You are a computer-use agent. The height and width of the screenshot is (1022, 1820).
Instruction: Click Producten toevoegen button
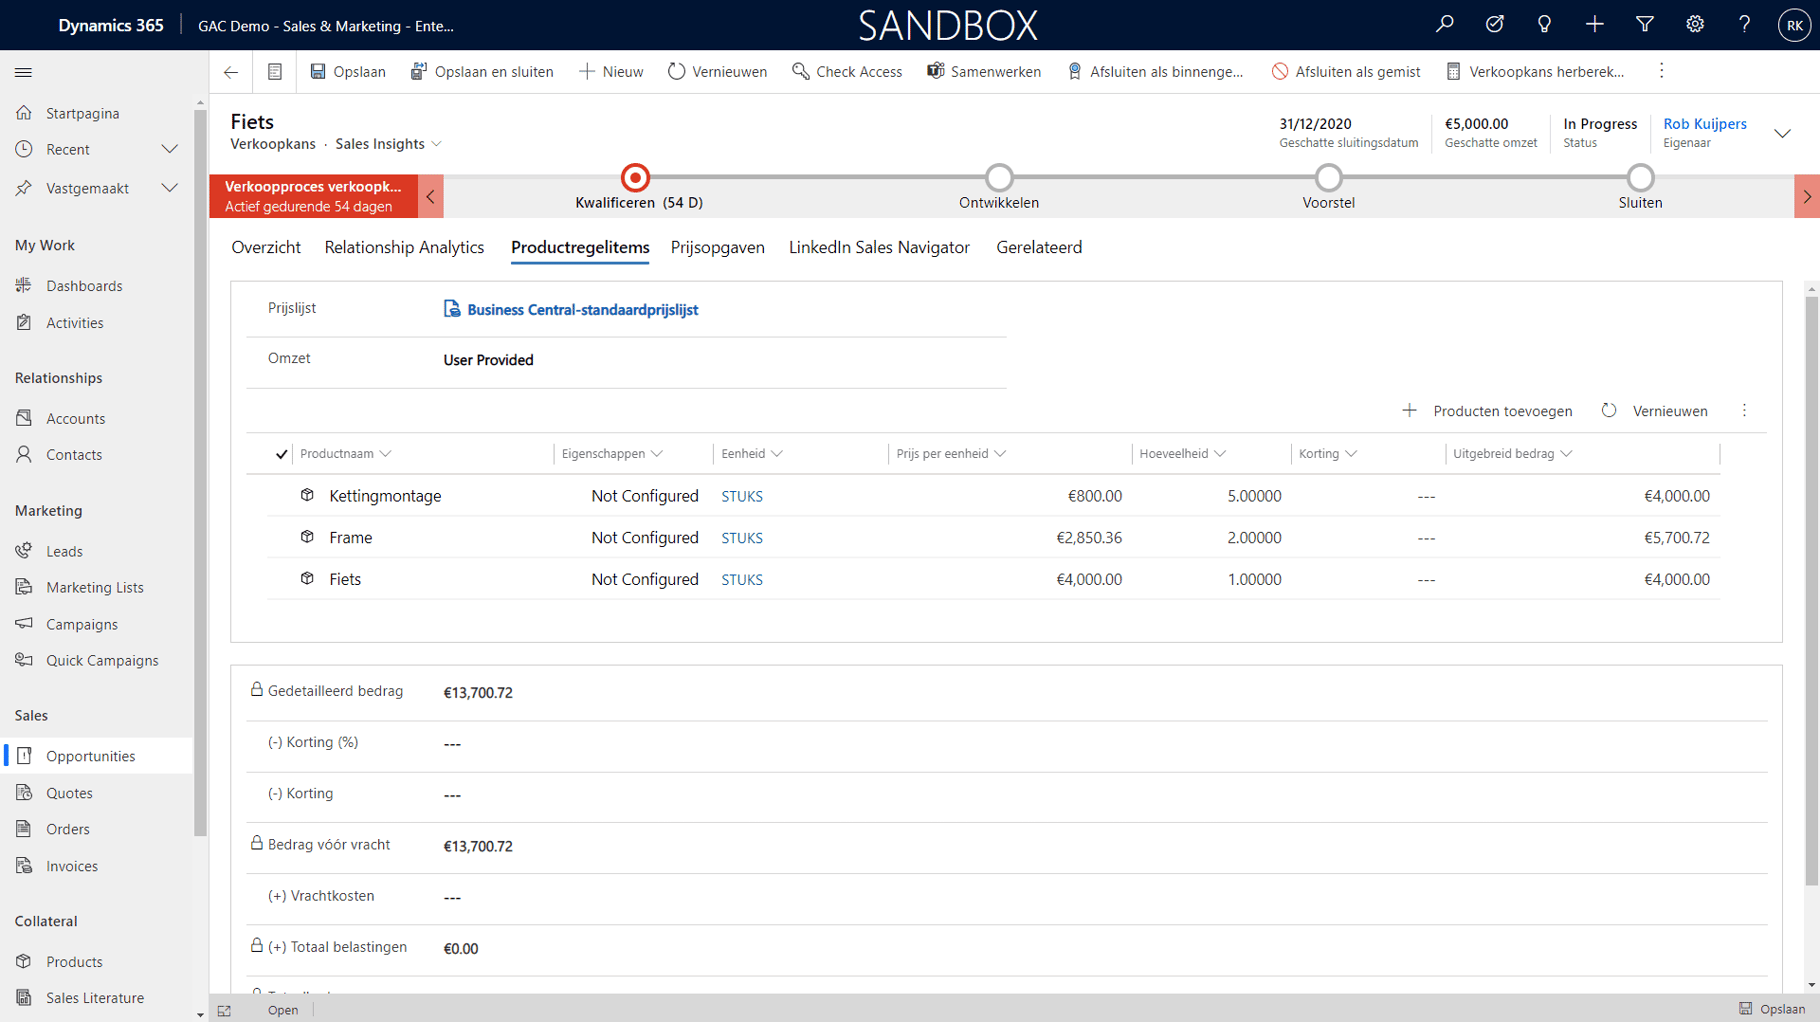[x=1487, y=411]
